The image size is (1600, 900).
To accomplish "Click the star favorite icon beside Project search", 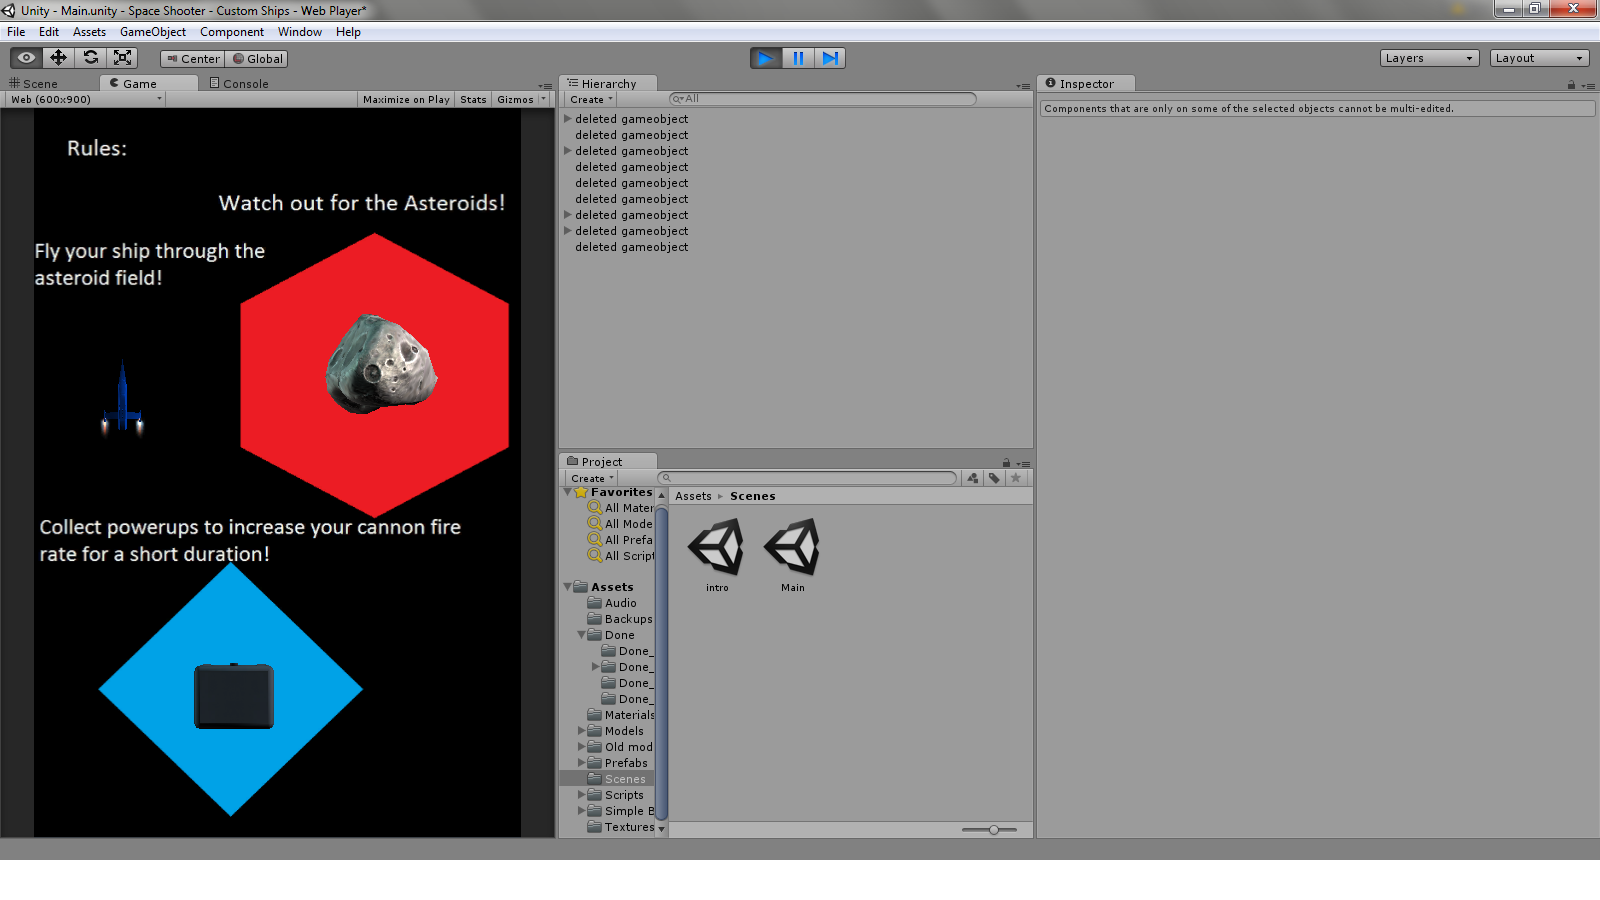I will click(x=1016, y=478).
